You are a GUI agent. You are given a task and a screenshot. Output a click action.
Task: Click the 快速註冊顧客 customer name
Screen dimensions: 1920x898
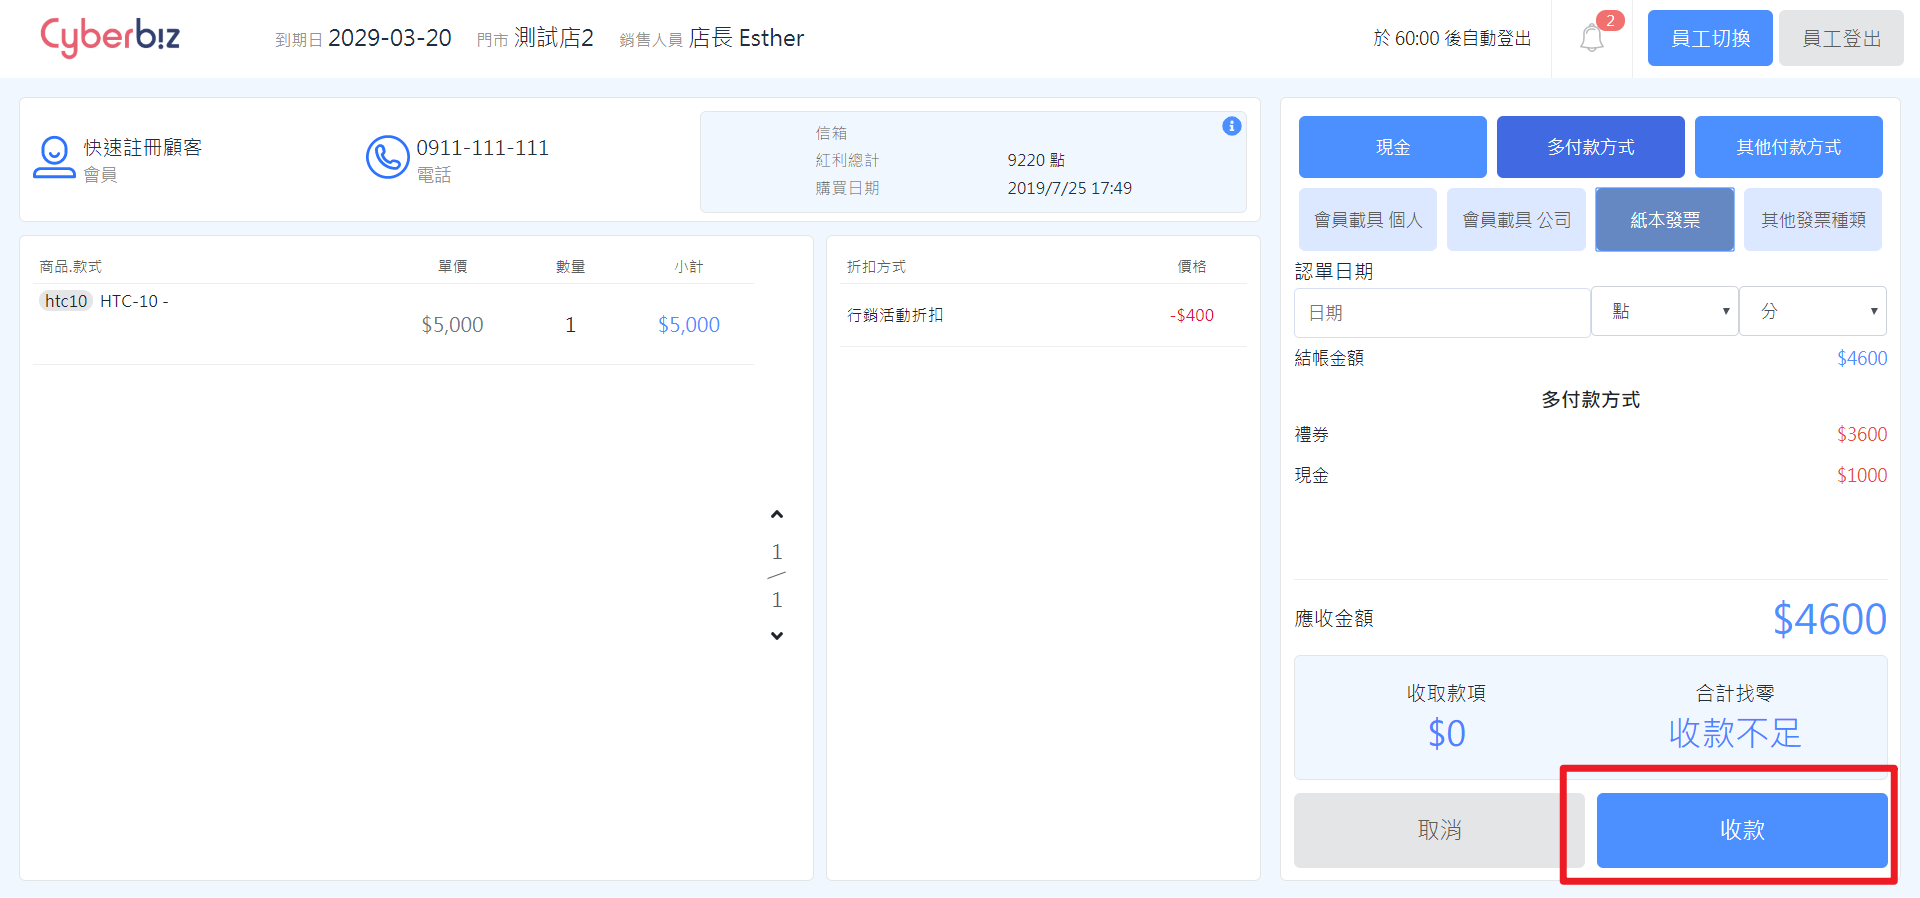coord(143,148)
